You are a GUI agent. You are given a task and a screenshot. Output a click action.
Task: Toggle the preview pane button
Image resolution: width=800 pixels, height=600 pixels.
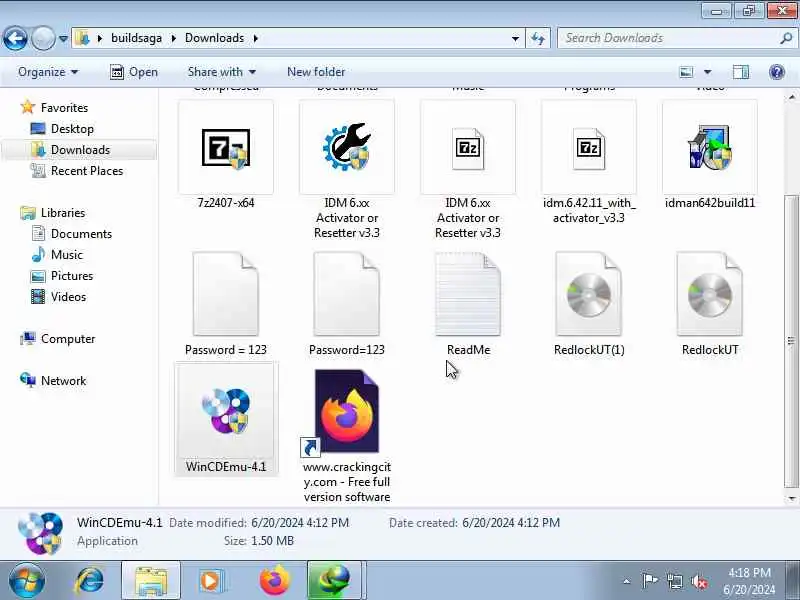(x=741, y=72)
